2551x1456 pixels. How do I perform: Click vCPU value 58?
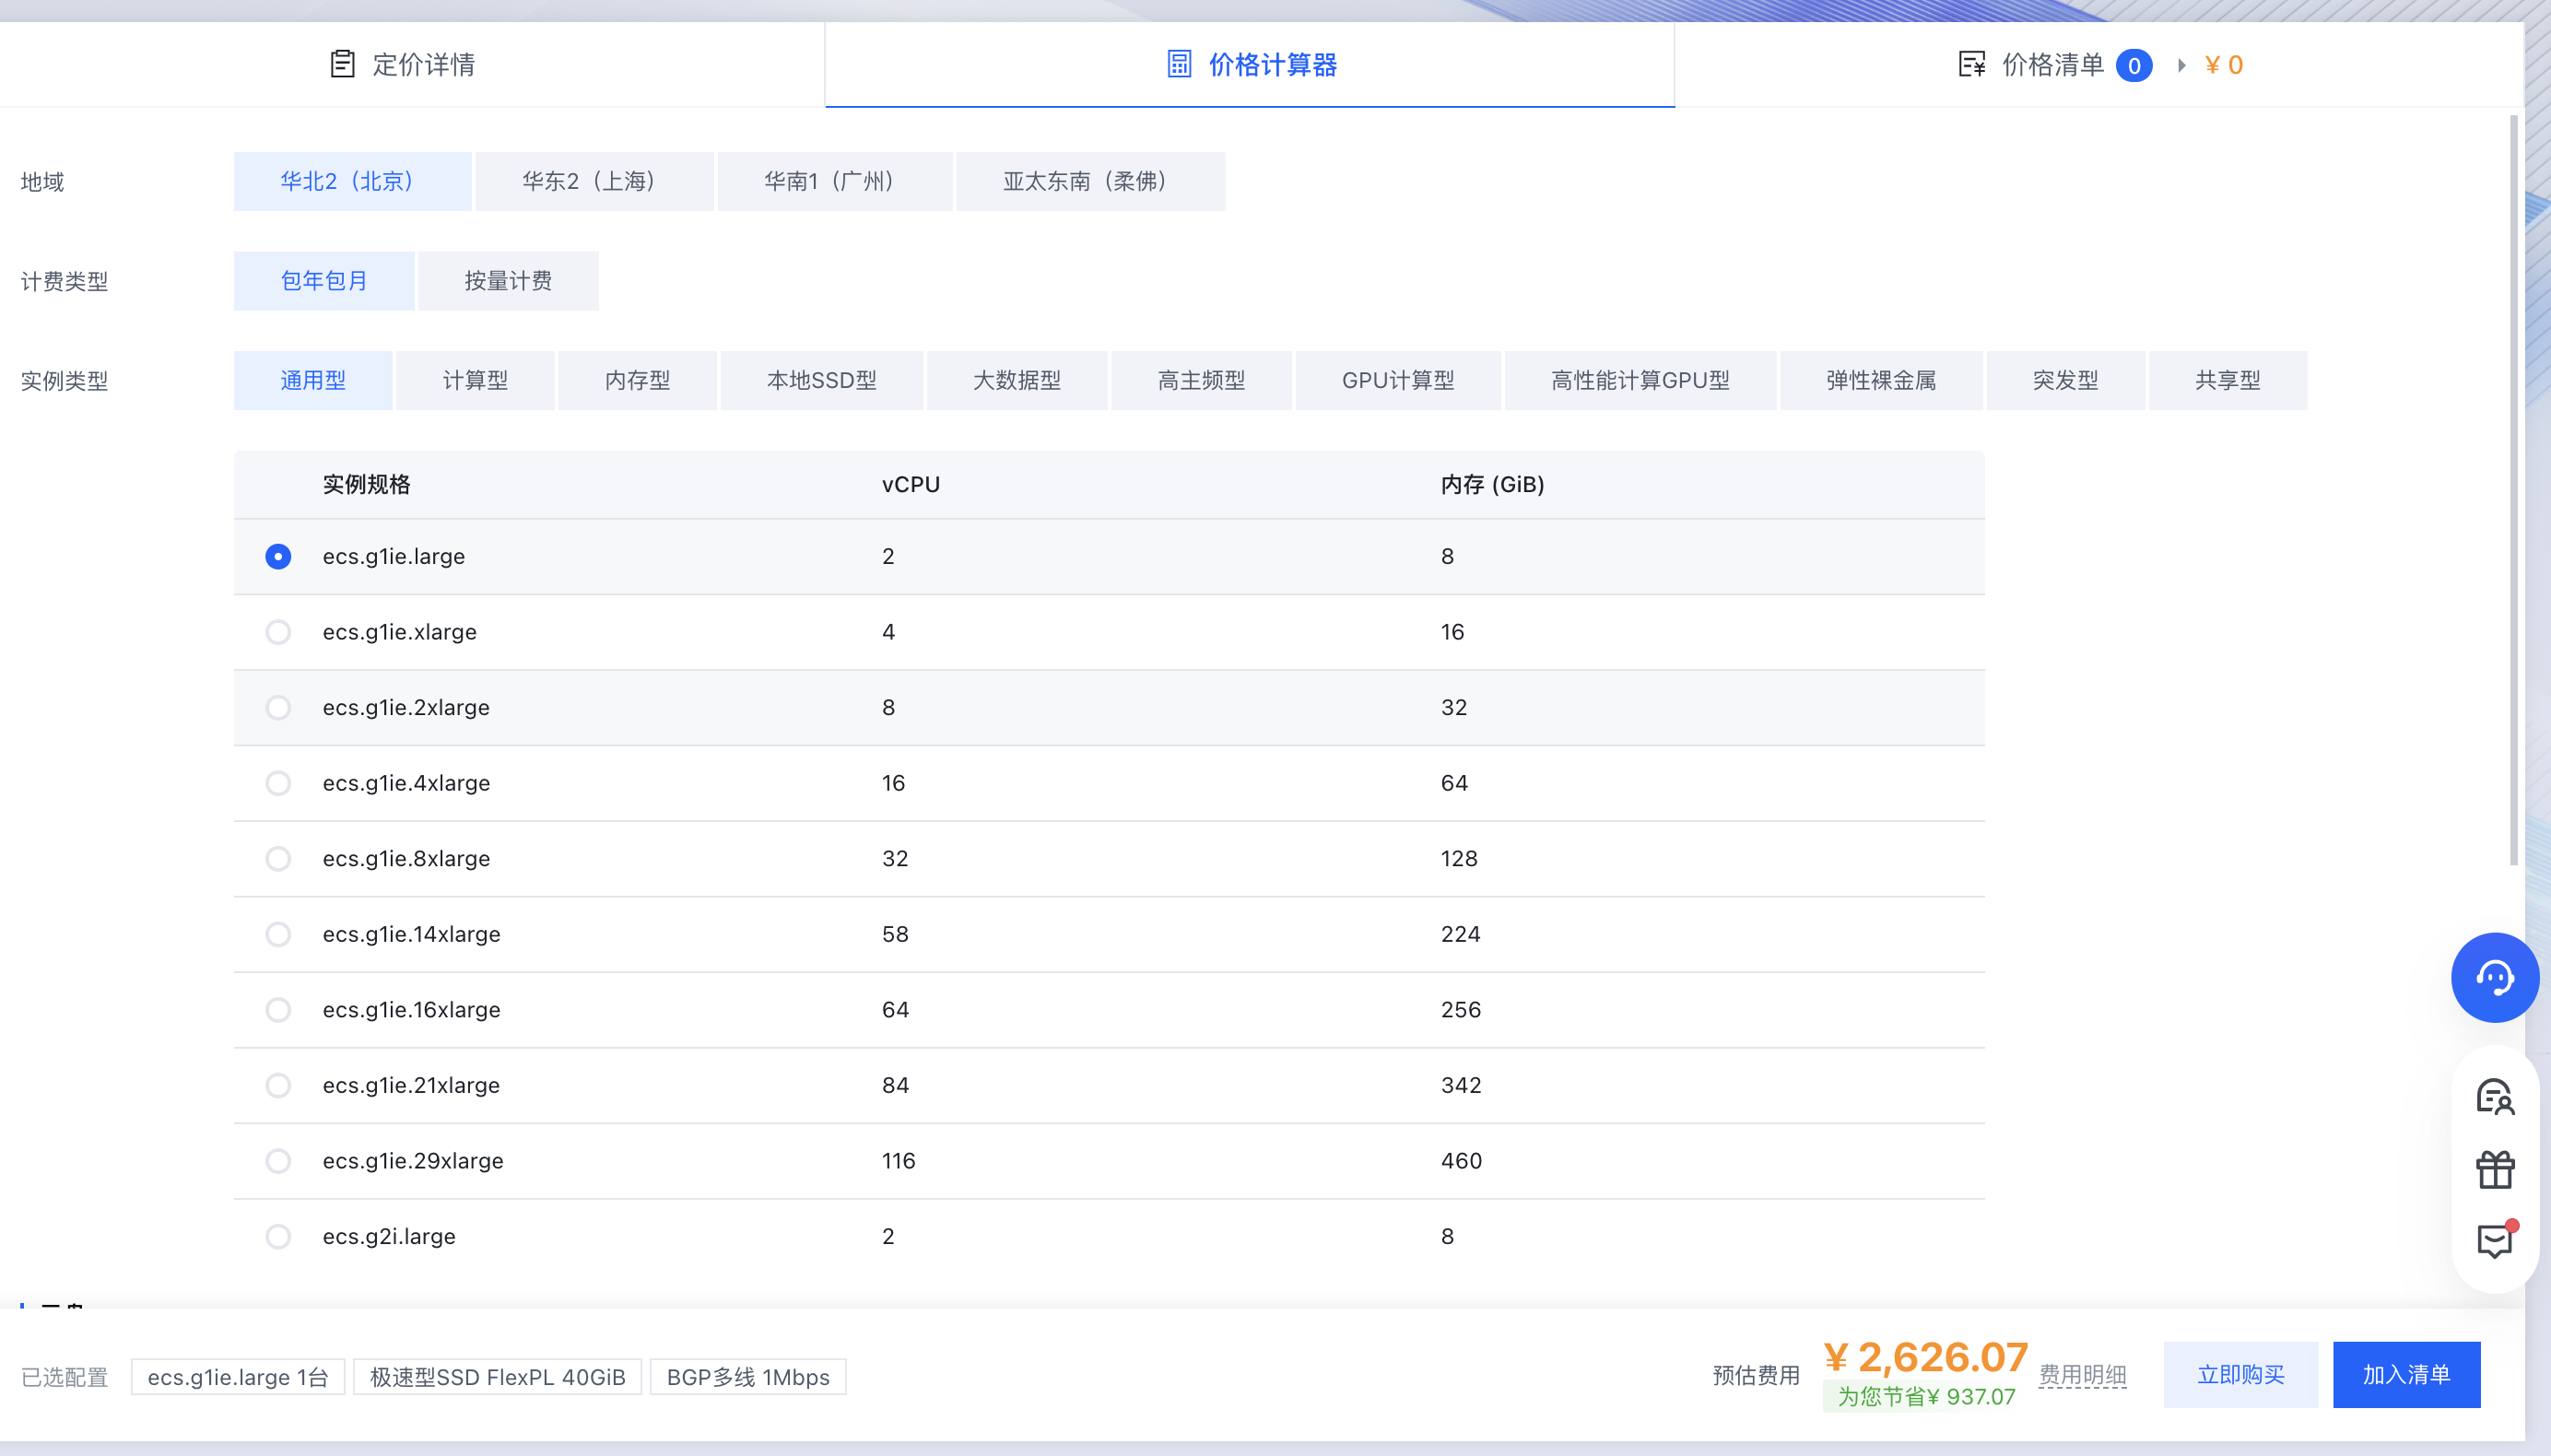click(895, 934)
